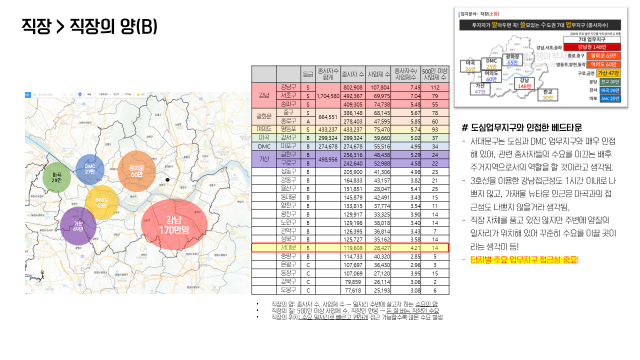Select the yellow 여의도 bubble on the map
The width and height of the screenshot is (640, 360).
click(102, 202)
